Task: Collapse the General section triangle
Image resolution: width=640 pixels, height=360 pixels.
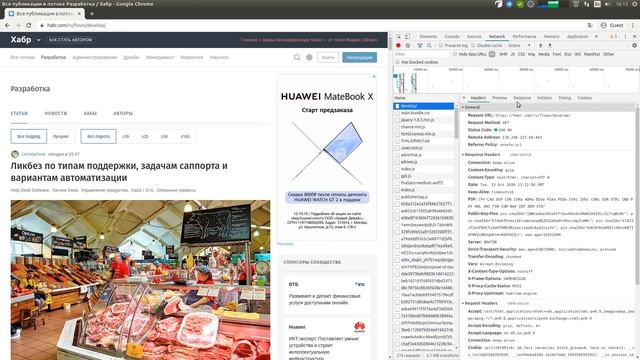Action: 463,107
